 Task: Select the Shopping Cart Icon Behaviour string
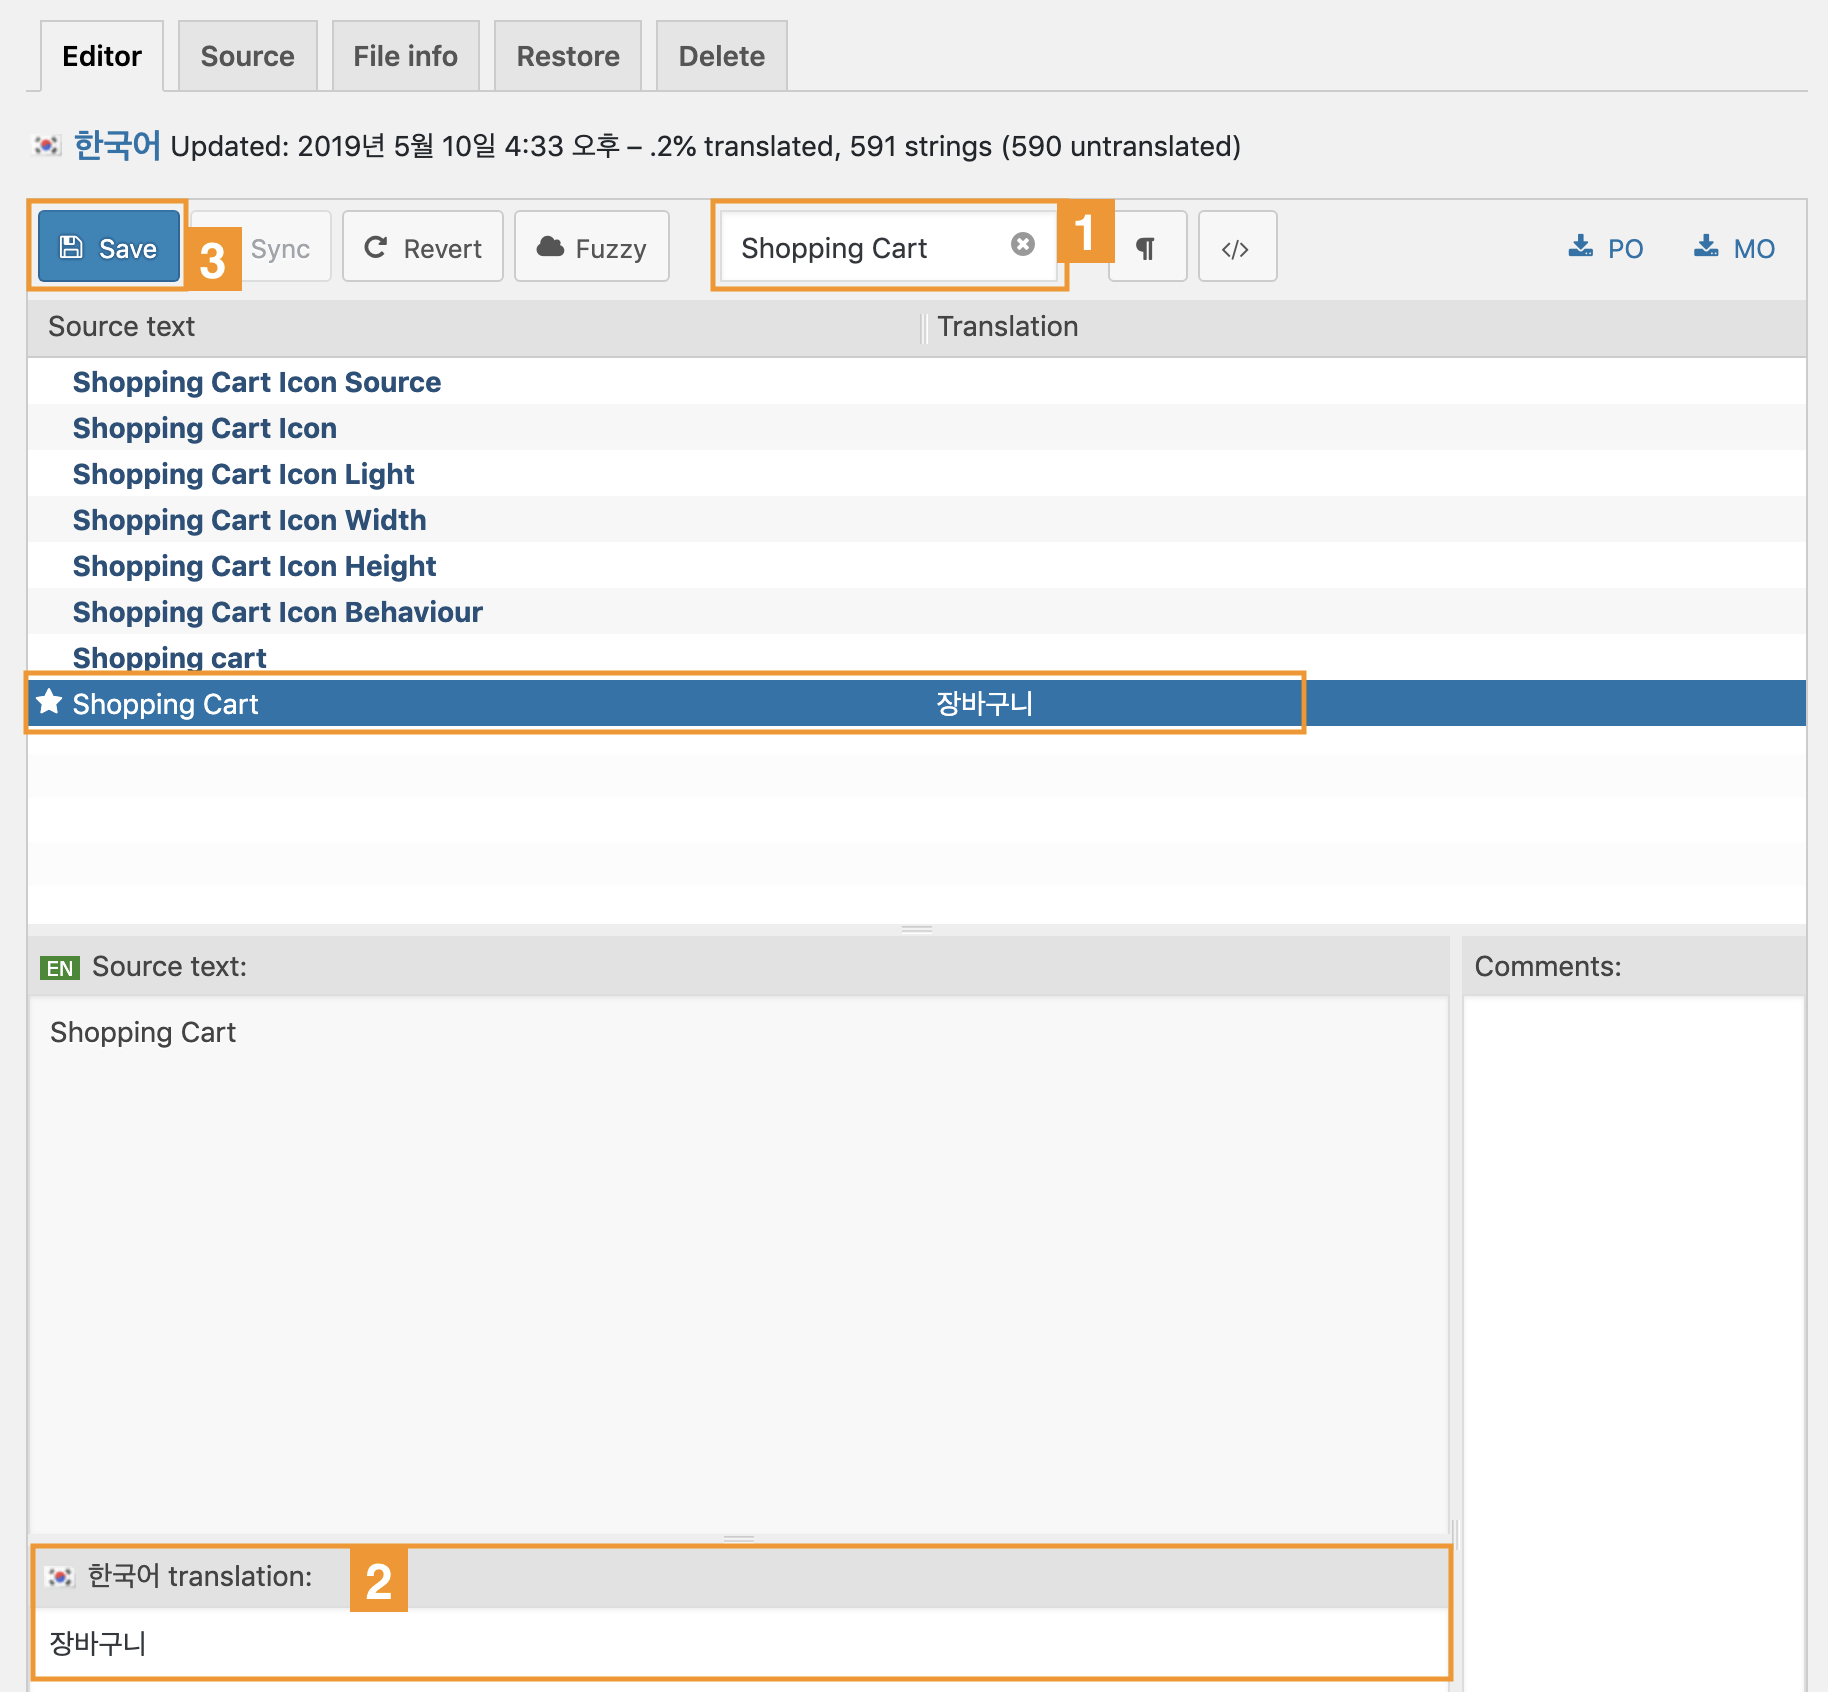[x=277, y=612]
